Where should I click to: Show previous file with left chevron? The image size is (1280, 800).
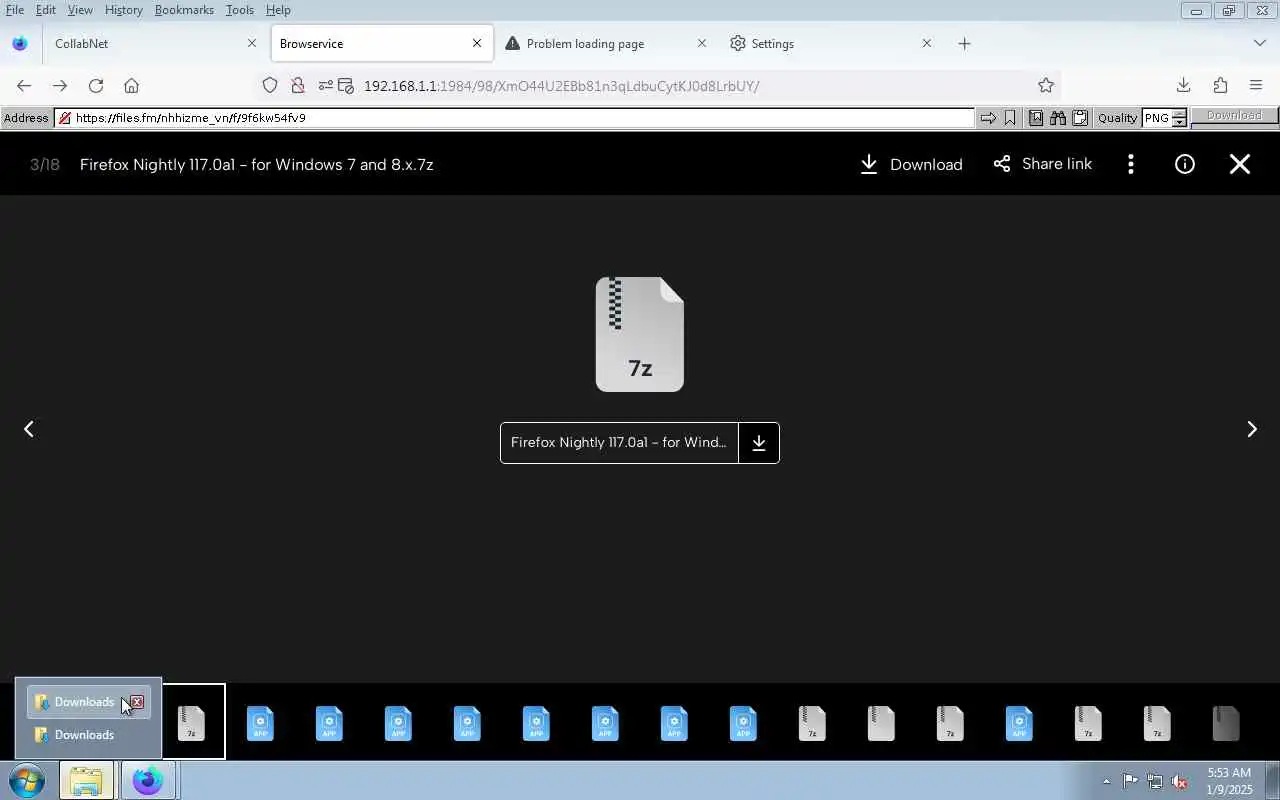29,429
